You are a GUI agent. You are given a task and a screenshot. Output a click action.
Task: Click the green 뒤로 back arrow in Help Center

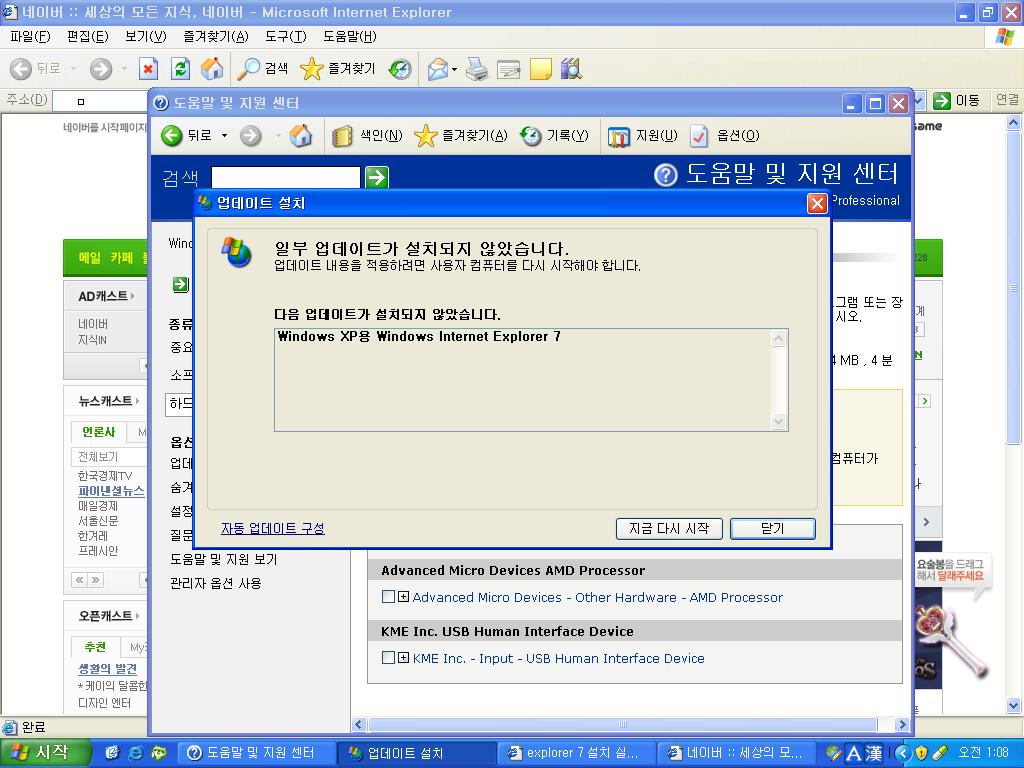point(172,135)
